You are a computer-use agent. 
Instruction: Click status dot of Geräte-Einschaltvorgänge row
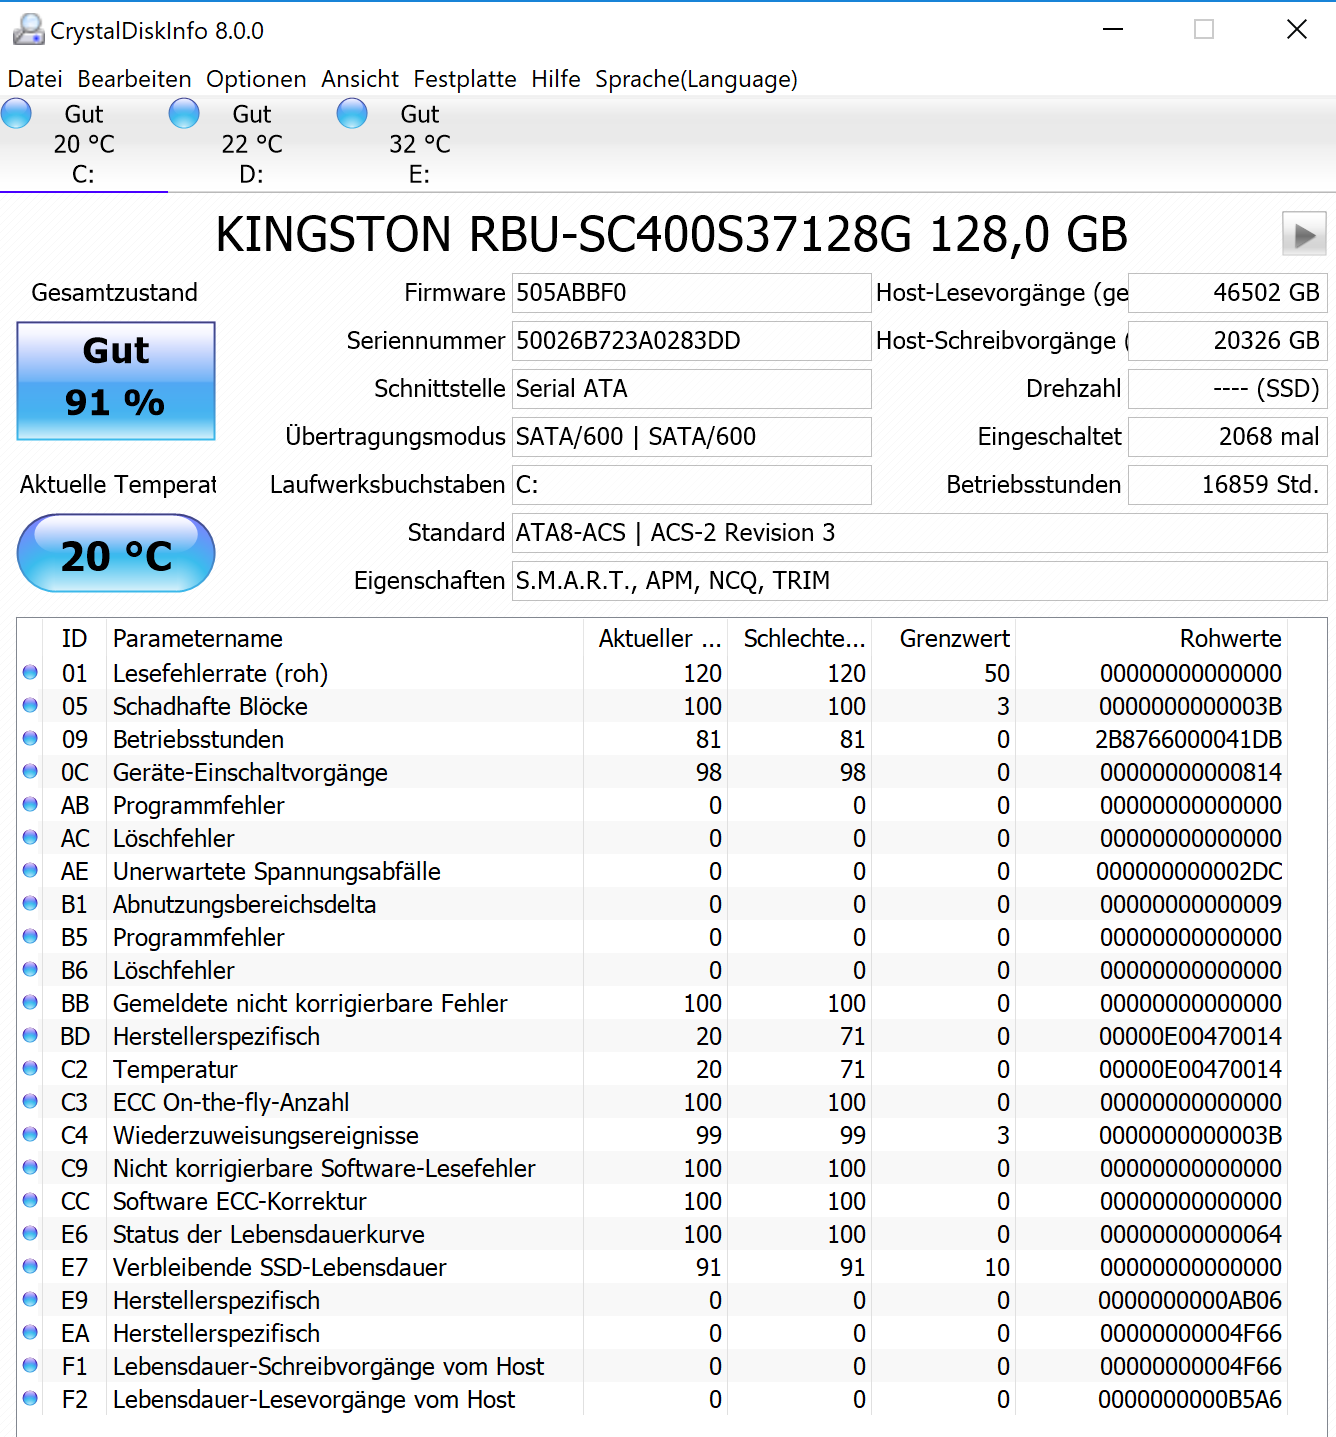click(30, 771)
